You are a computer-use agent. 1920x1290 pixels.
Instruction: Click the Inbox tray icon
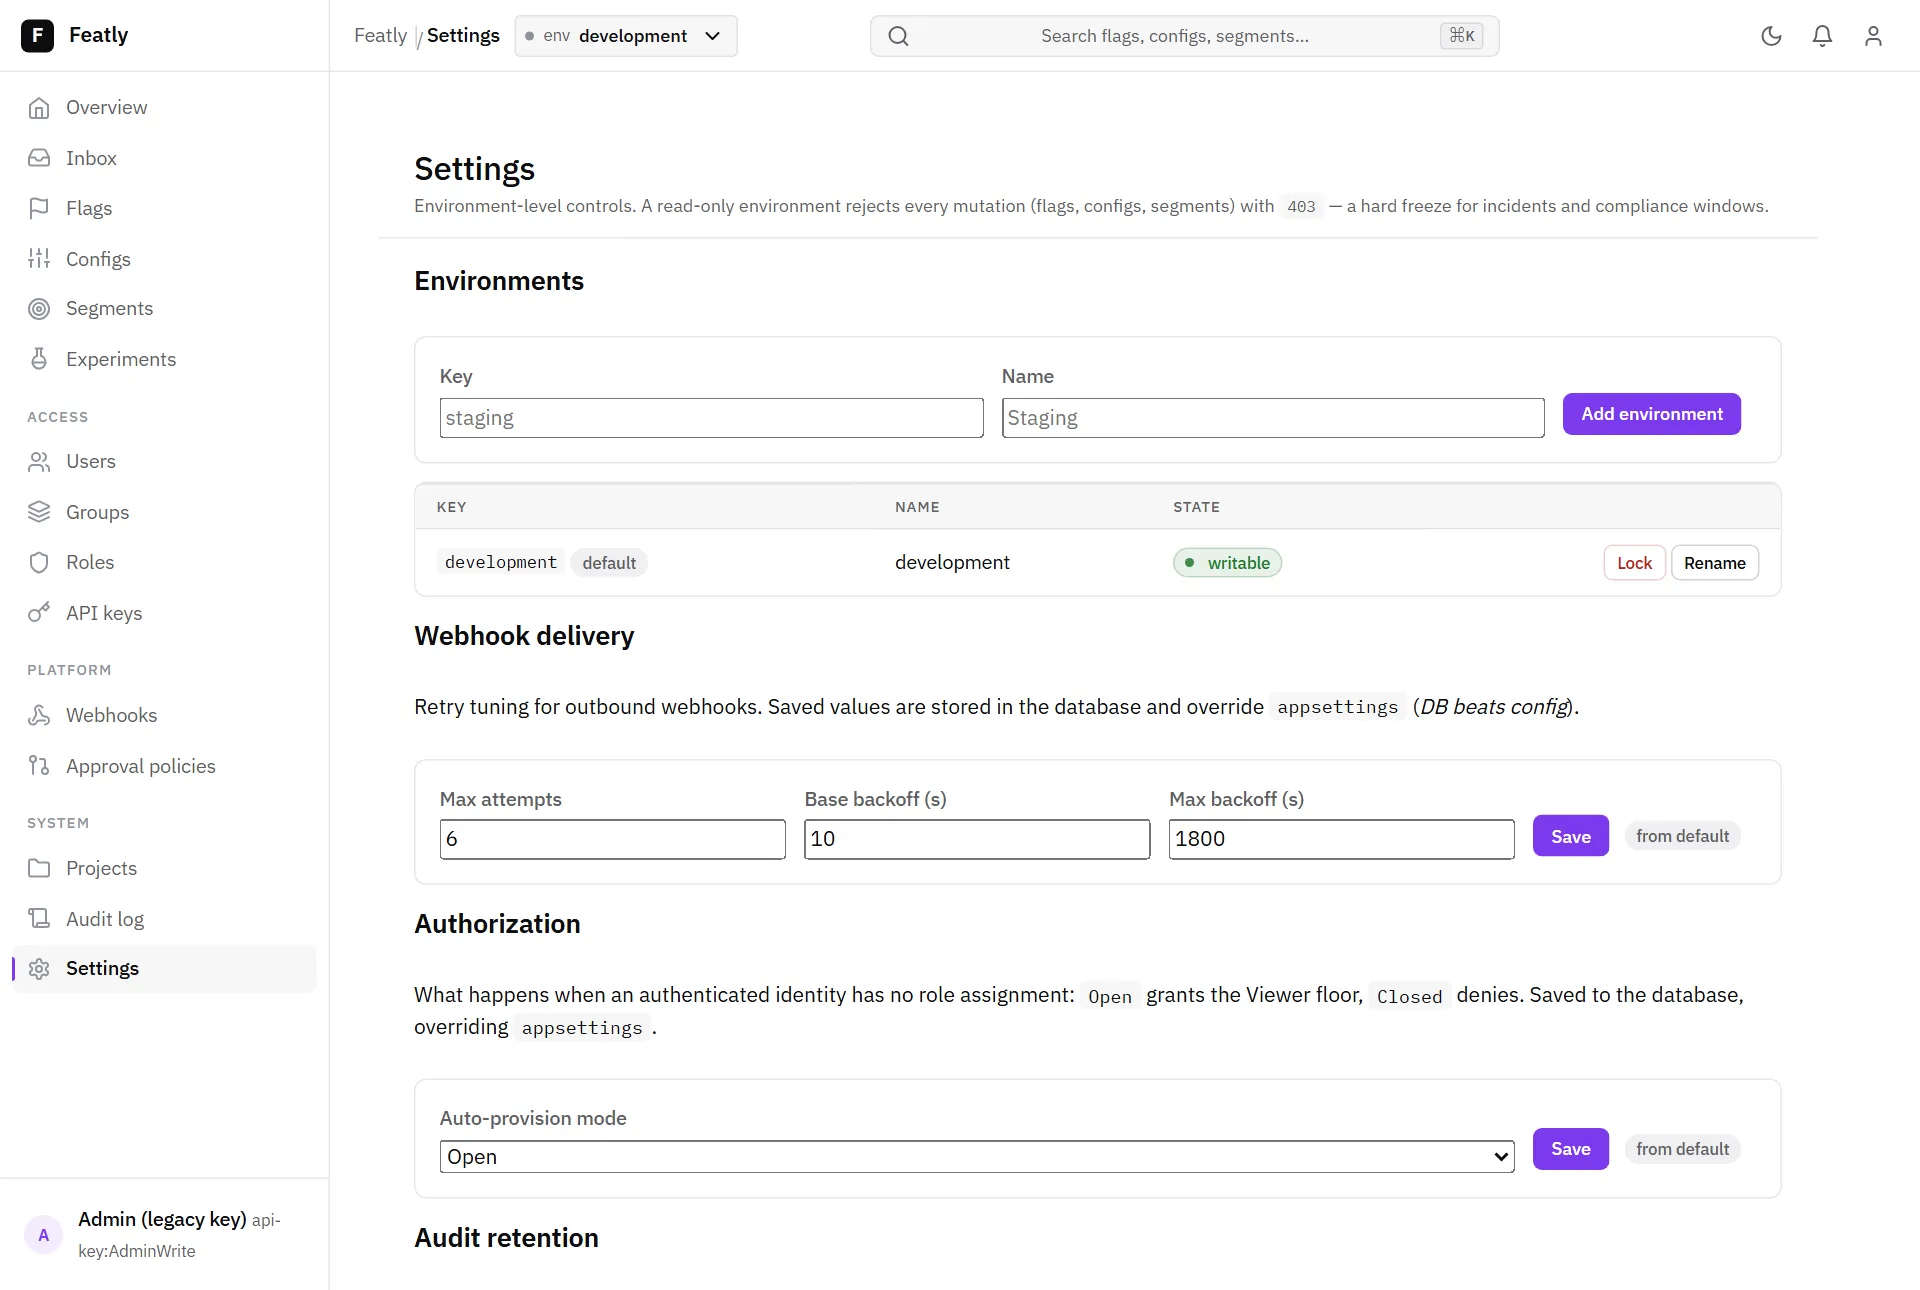click(39, 158)
